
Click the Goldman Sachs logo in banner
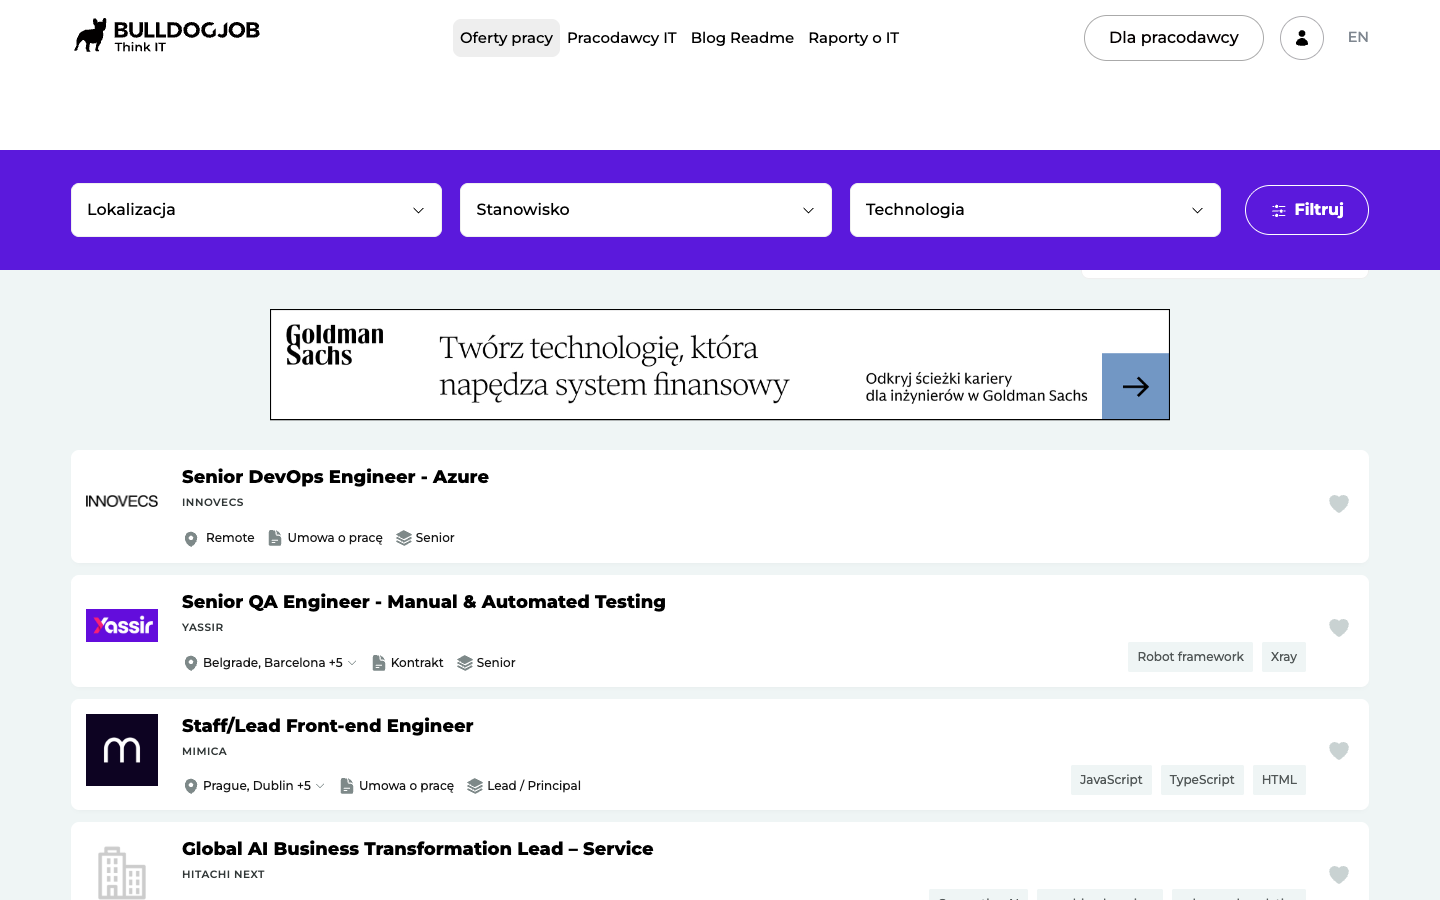[334, 345]
